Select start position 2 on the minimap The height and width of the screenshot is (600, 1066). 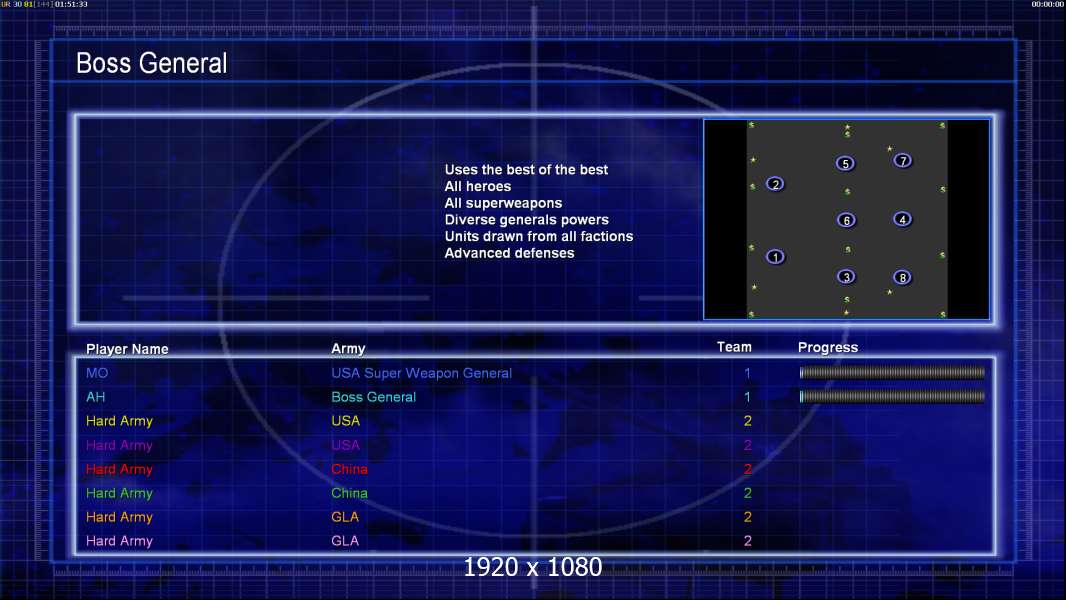pos(775,184)
